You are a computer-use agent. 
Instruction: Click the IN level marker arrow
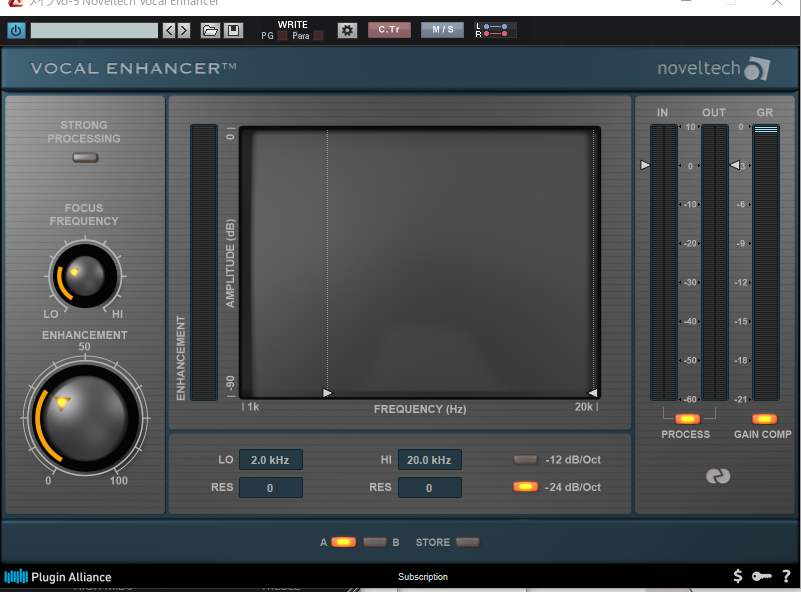tap(645, 165)
